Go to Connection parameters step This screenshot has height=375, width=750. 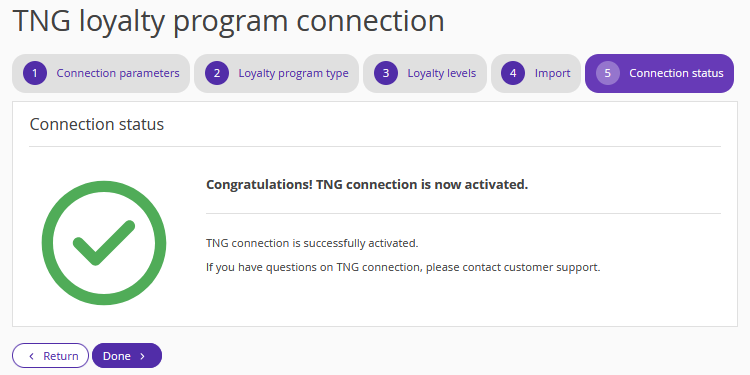pyautogui.click(x=101, y=73)
